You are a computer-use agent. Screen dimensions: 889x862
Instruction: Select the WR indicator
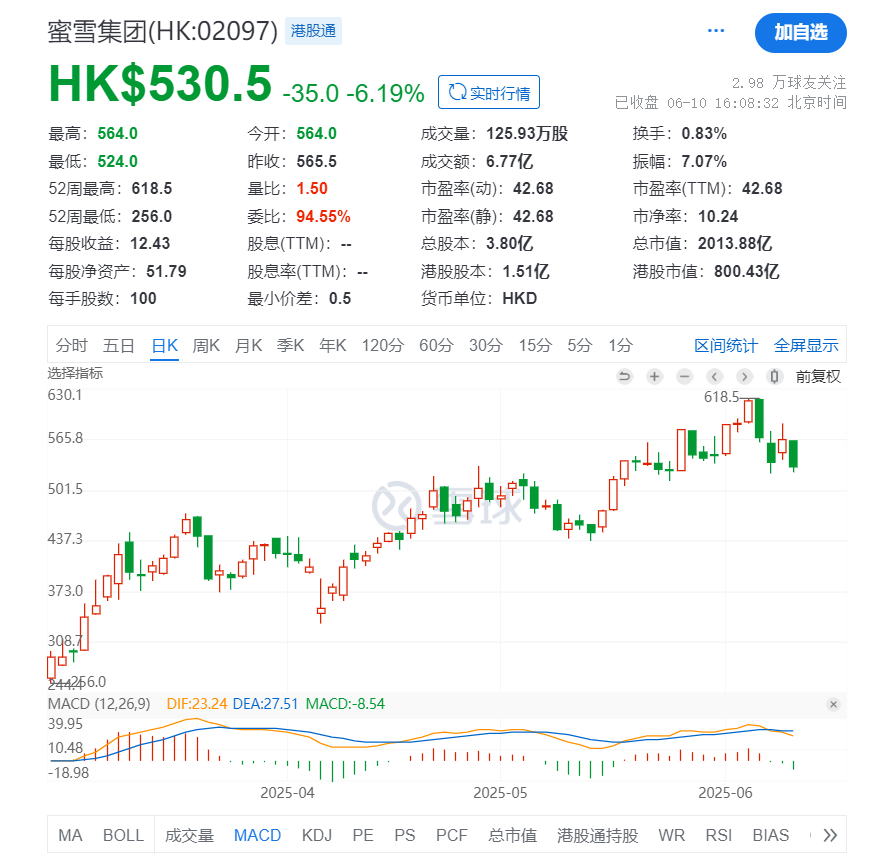tap(672, 835)
